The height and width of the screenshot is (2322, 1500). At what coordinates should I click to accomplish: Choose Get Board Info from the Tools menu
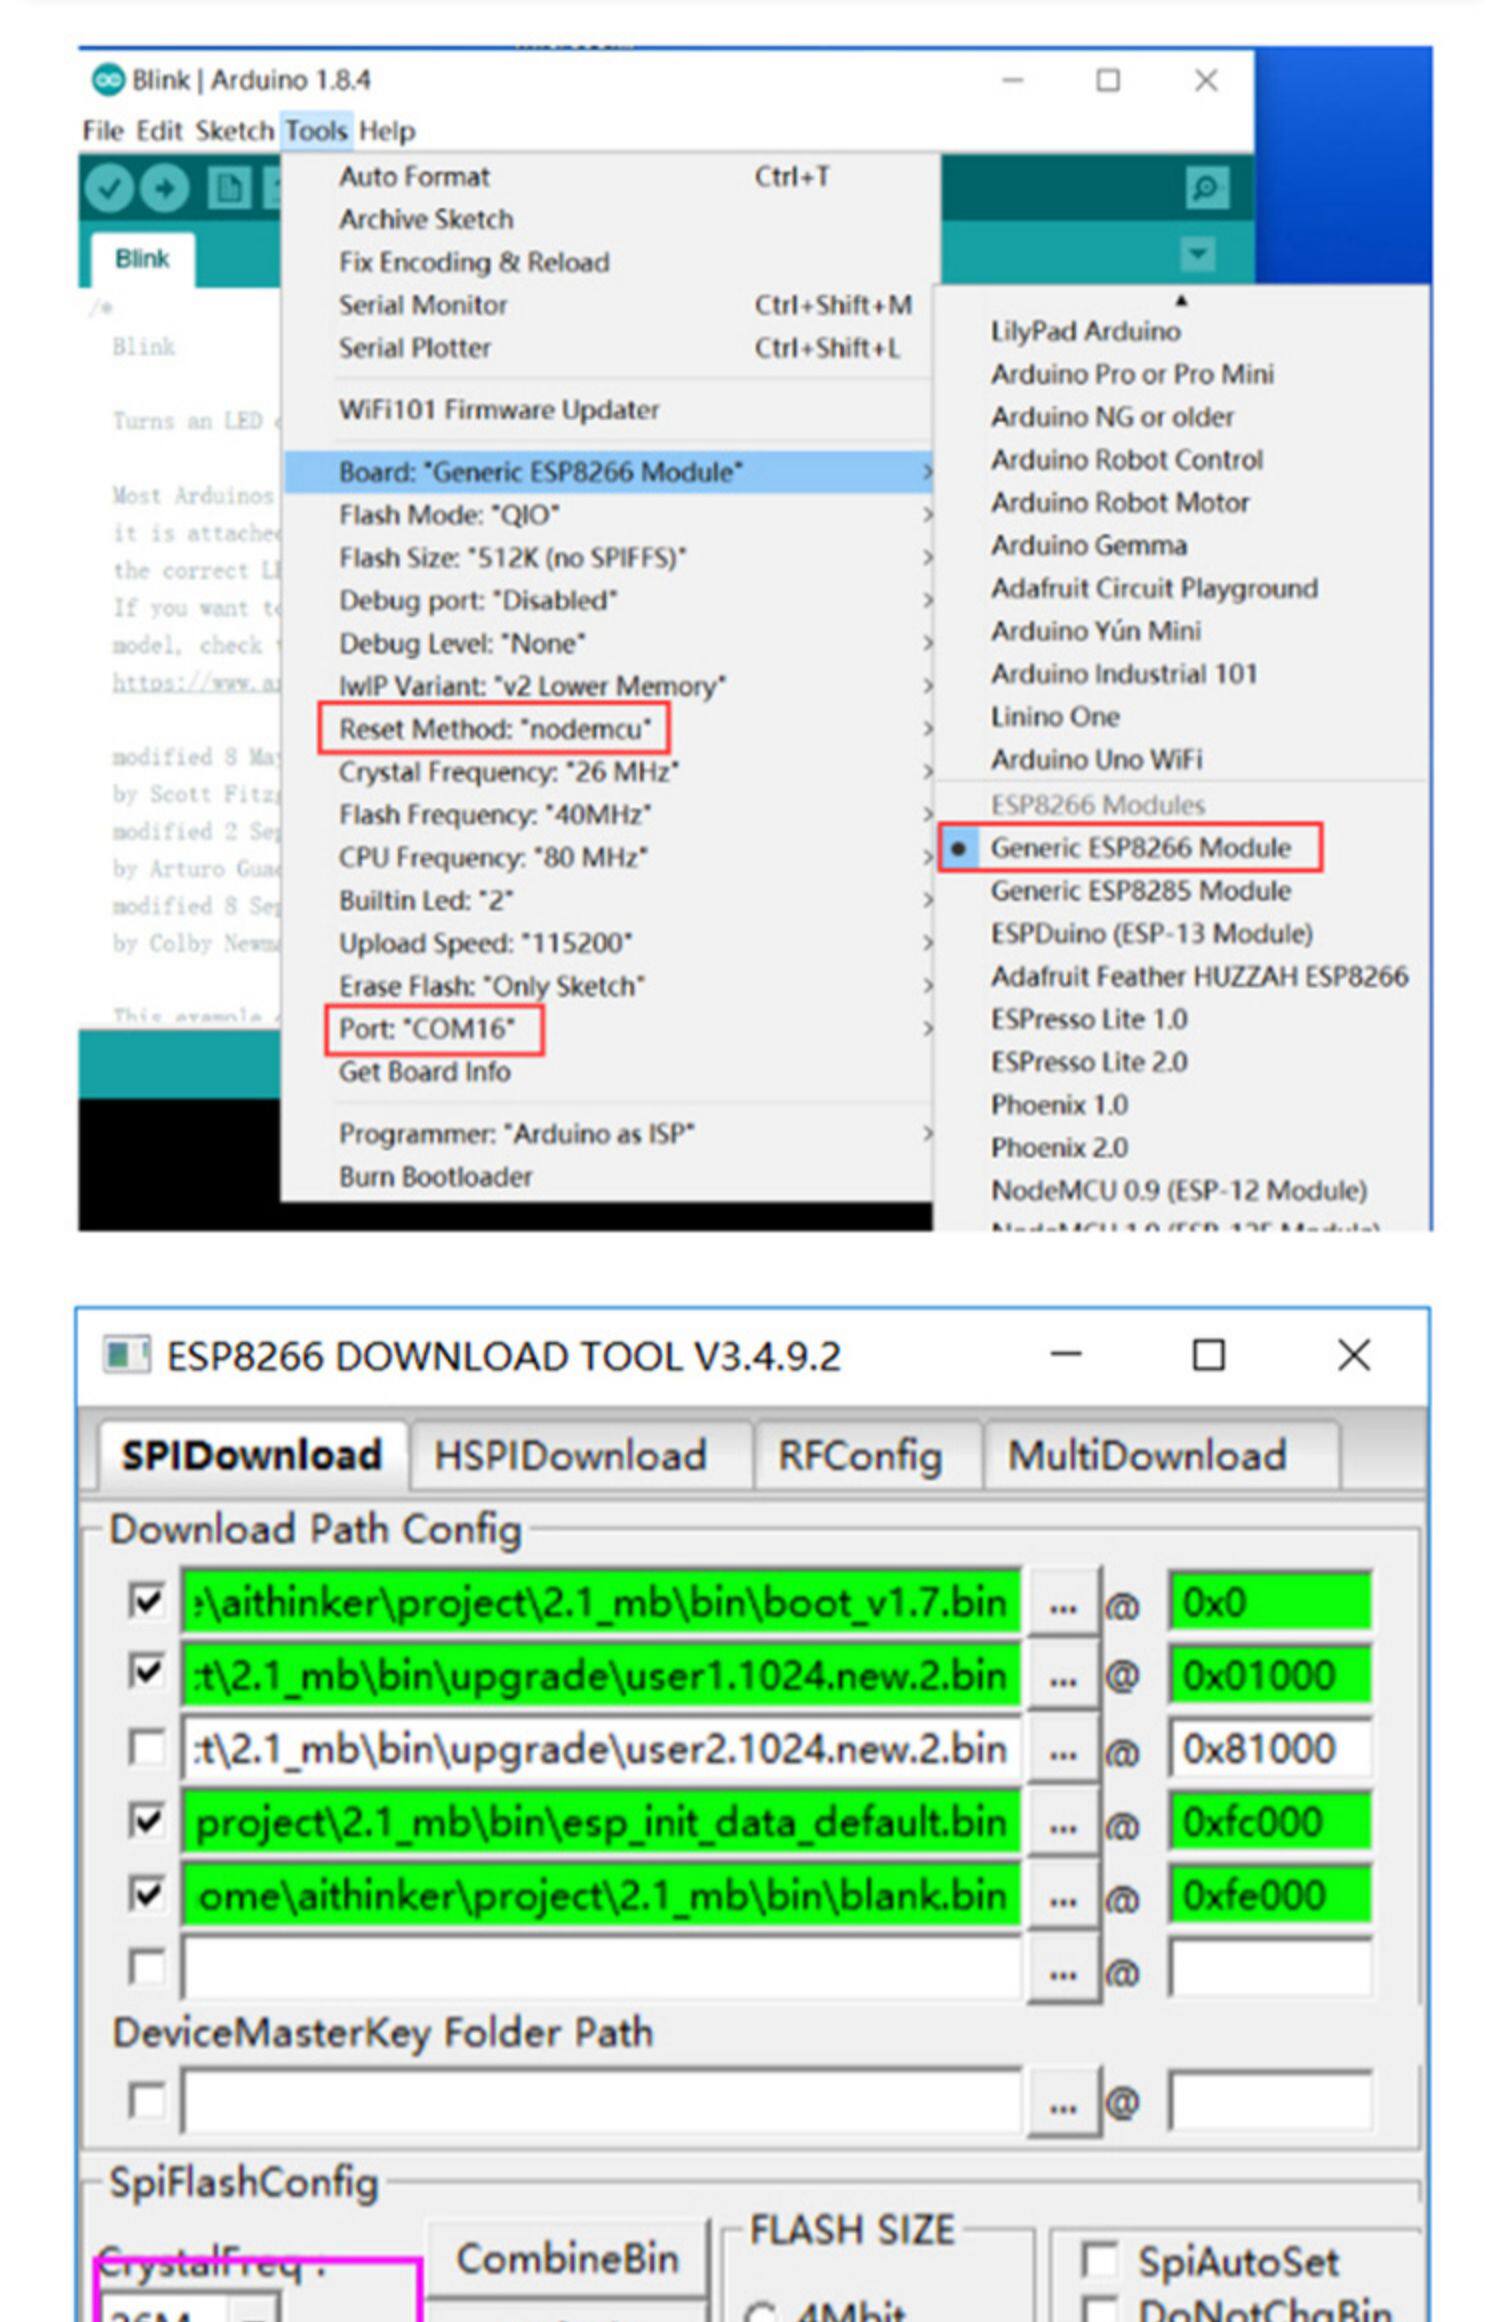pyautogui.click(x=610, y=1072)
